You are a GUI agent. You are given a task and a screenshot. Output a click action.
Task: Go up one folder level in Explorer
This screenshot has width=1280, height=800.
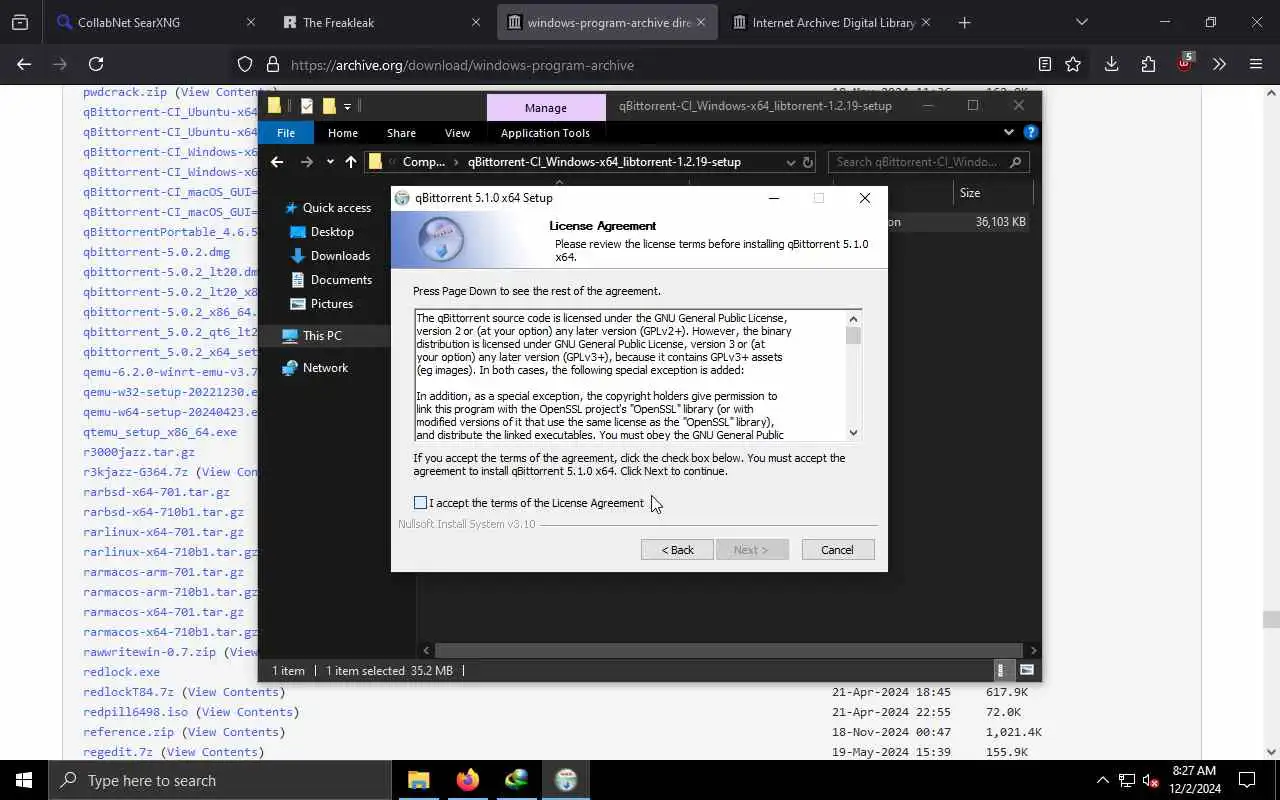tap(350, 162)
